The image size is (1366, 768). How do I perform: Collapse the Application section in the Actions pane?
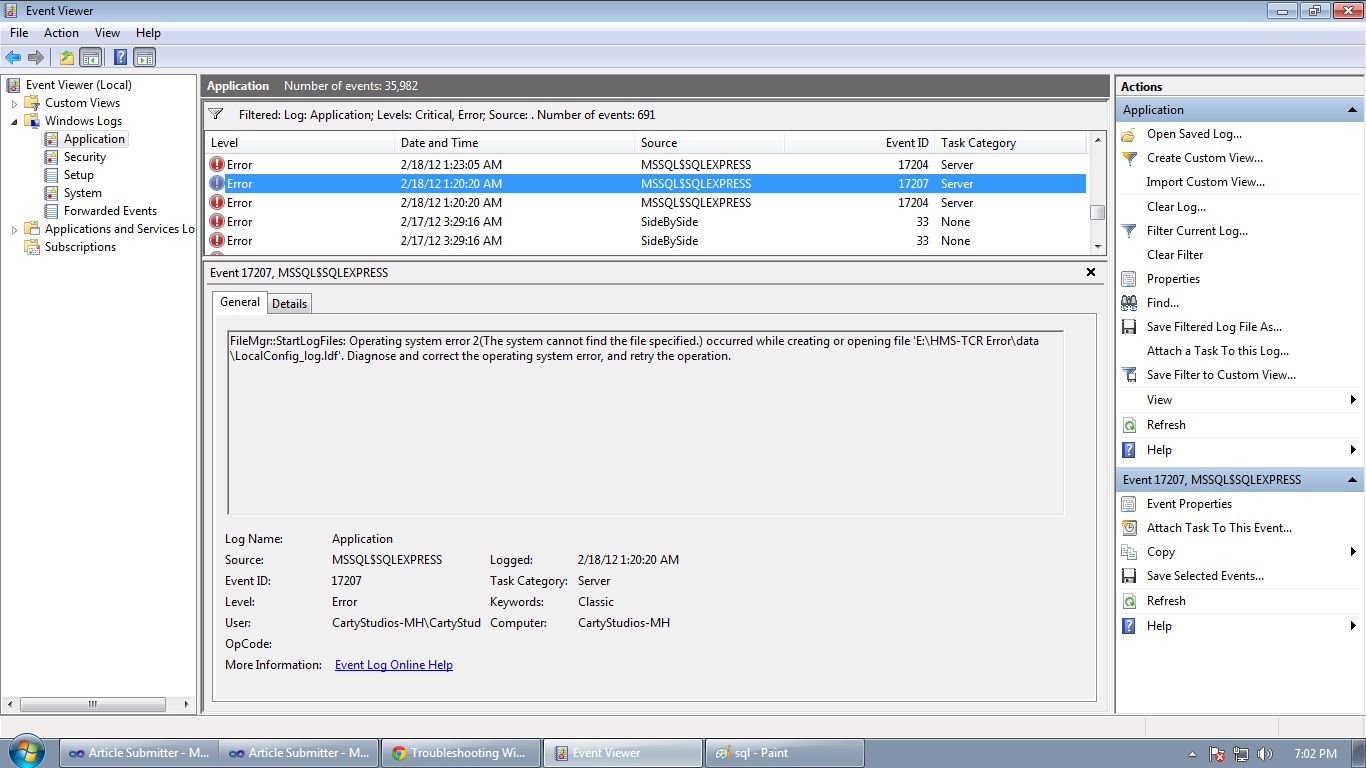pos(1352,110)
